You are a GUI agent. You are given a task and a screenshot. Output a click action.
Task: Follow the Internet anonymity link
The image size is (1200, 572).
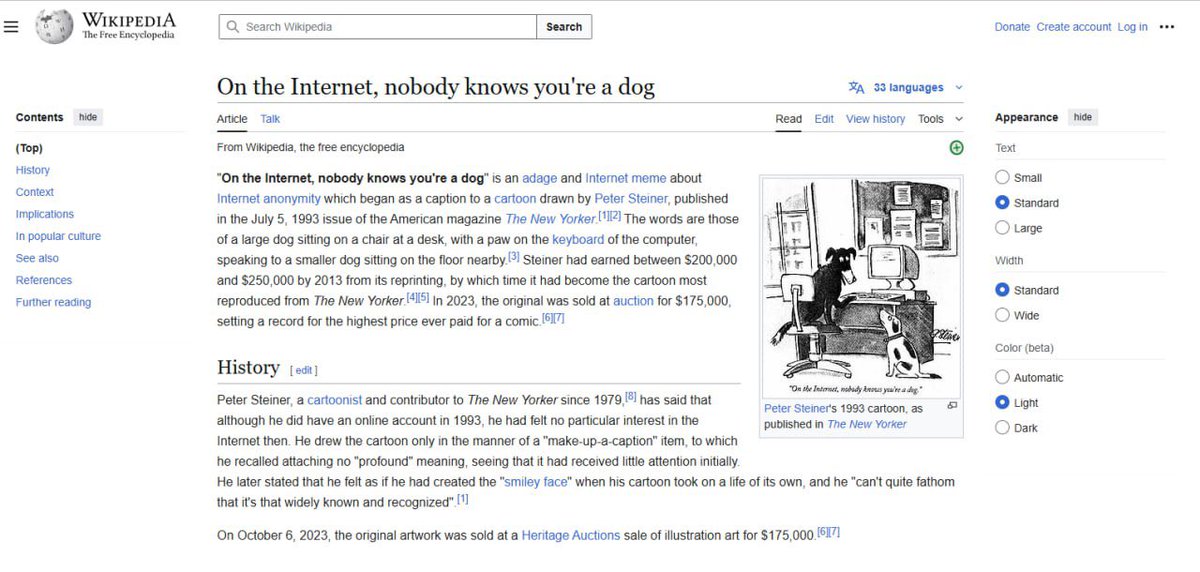click(269, 199)
